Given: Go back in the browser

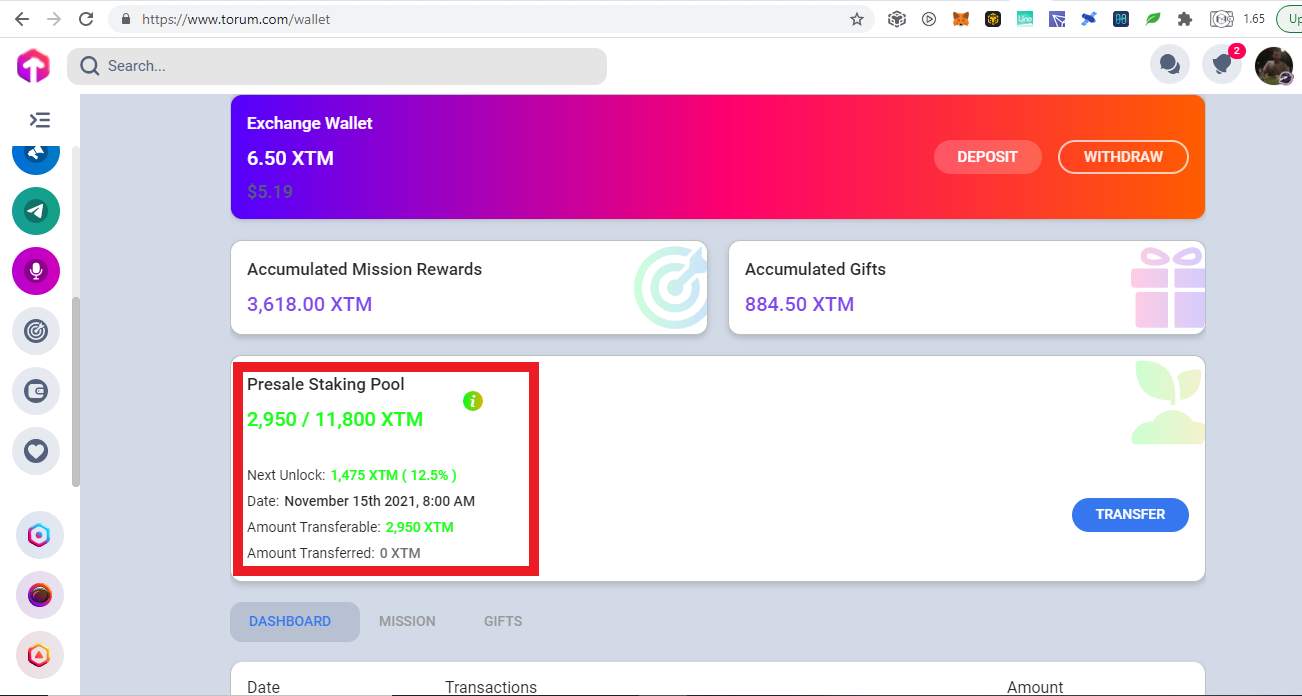Looking at the screenshot, I should 21,19.
